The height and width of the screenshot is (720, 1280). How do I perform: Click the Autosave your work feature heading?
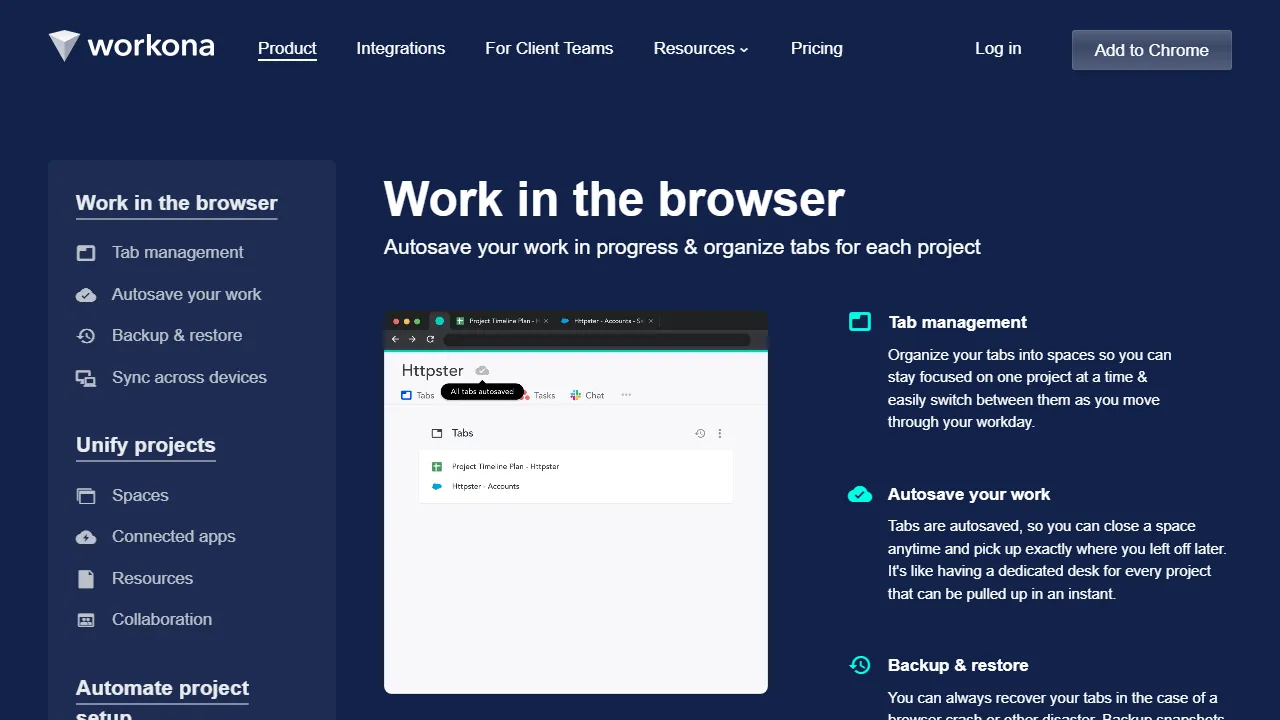(x=969, y=494)
